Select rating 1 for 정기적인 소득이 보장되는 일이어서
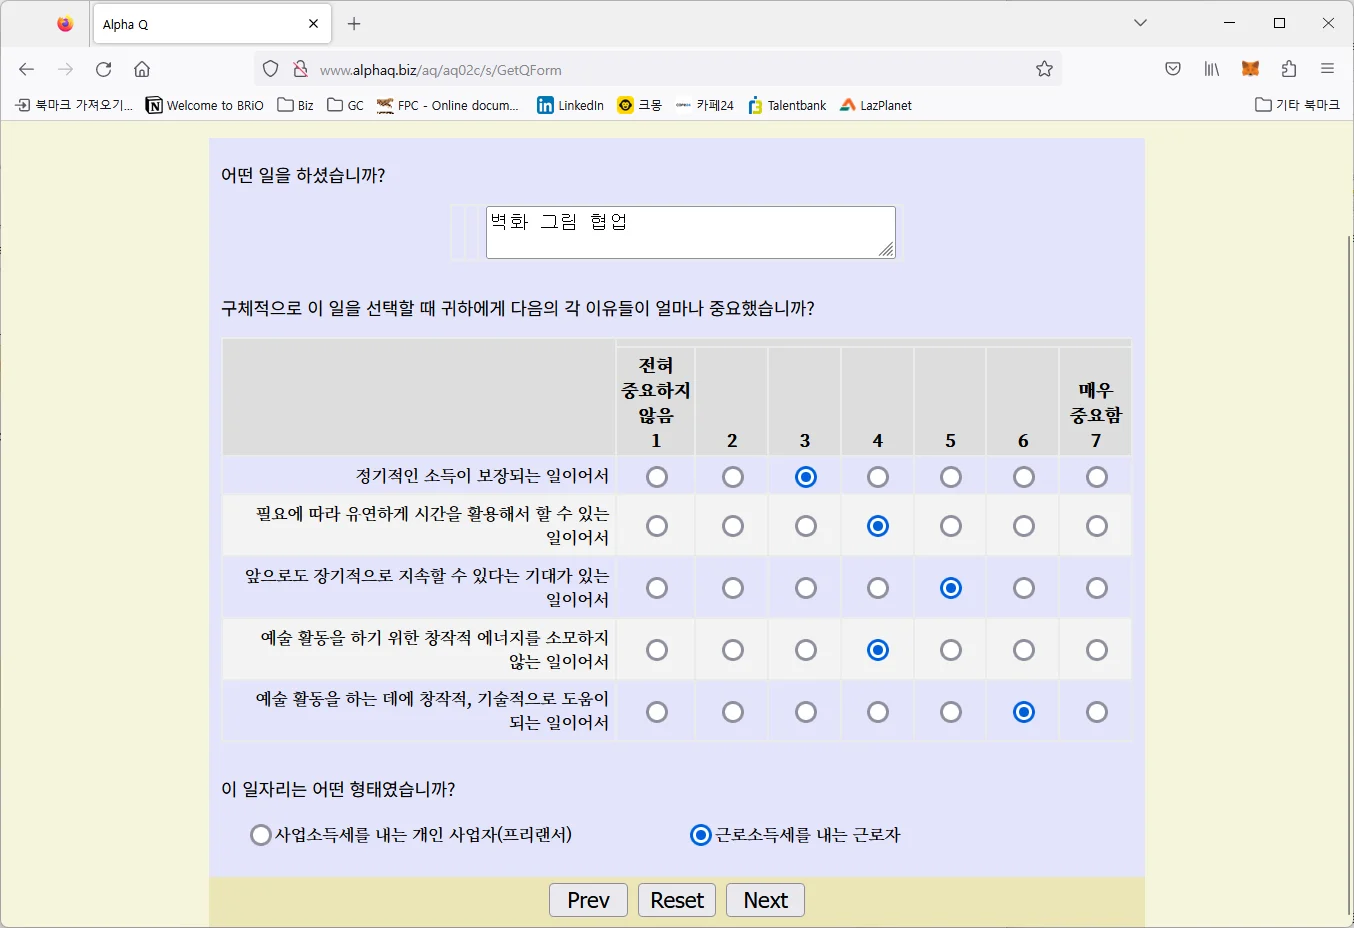 pos(657,477)
